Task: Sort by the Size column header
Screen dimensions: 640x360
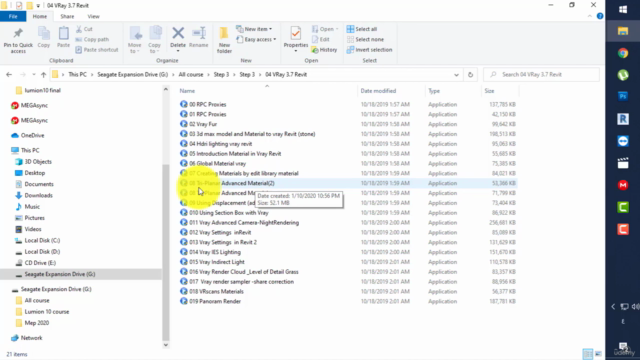Action: tap(489, 91)
